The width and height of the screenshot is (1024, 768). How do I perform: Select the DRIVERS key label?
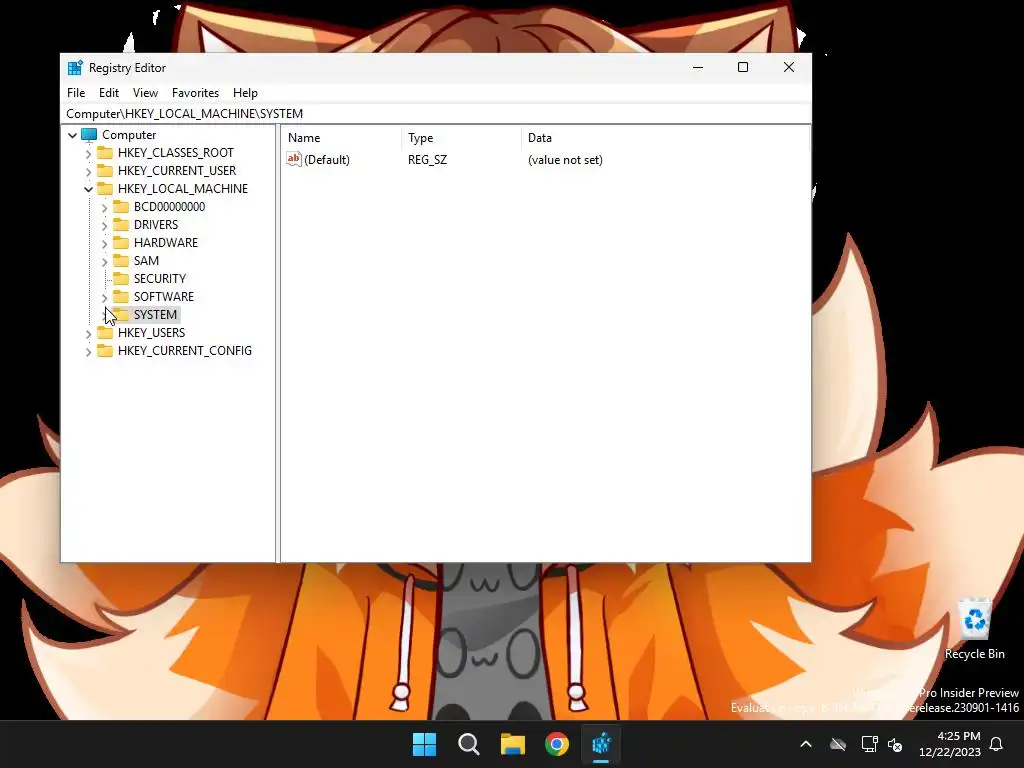click(155, 225)
